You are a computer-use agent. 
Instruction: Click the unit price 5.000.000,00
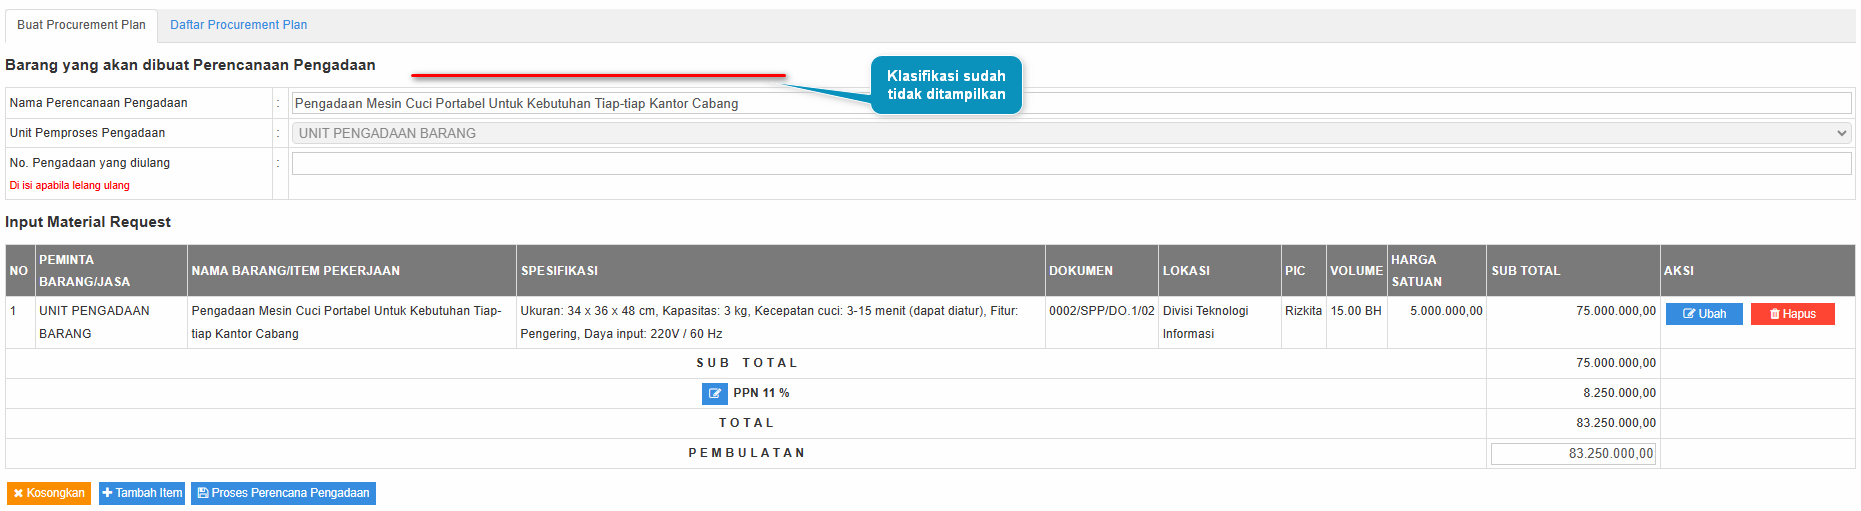tap(1446, 311)
